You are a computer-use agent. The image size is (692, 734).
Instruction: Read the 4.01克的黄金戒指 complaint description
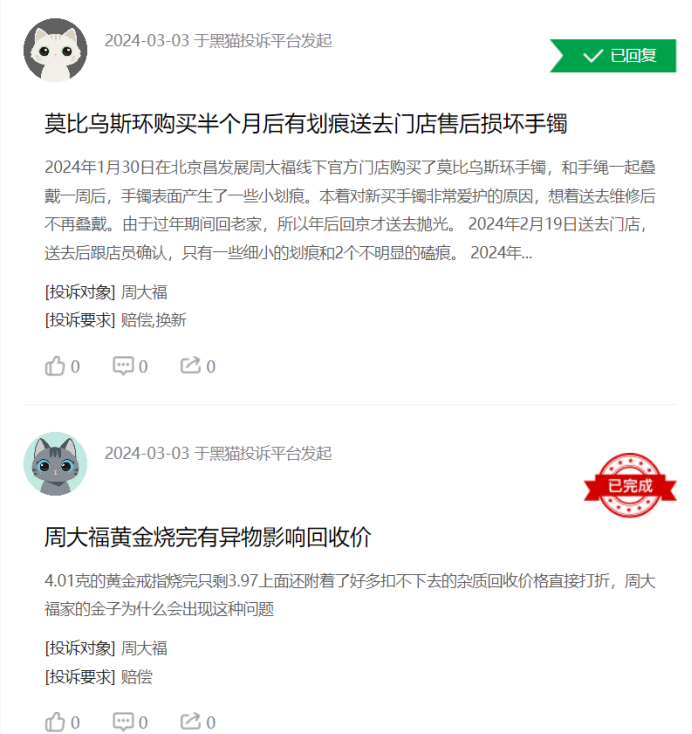click(350, 595)
